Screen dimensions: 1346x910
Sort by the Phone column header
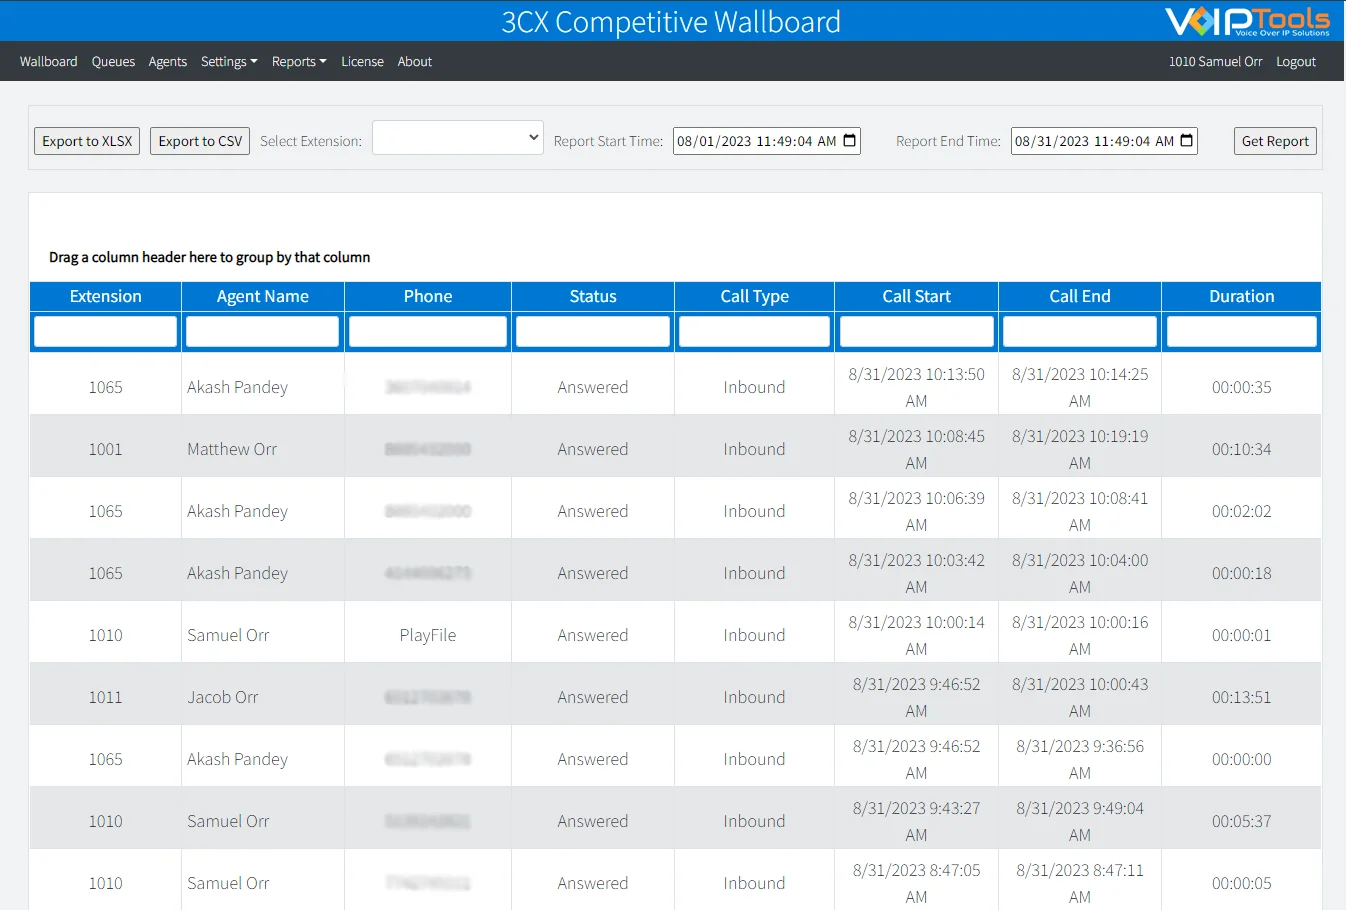click(428, 297)
